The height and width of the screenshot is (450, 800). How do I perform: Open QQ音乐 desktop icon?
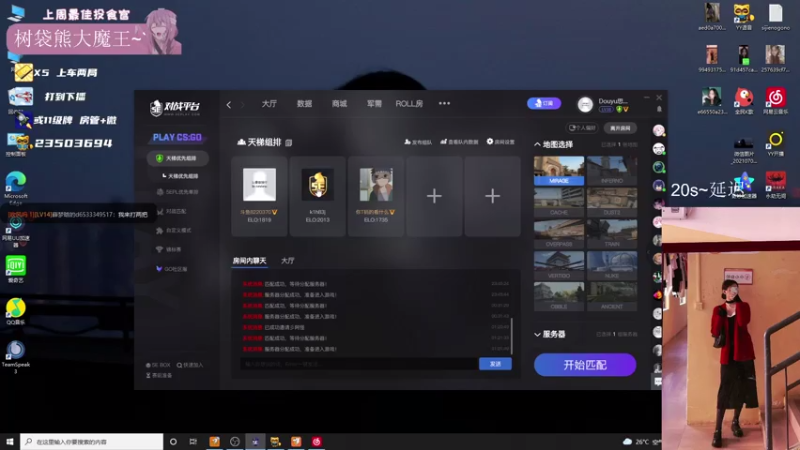click(x=16, y=312)
